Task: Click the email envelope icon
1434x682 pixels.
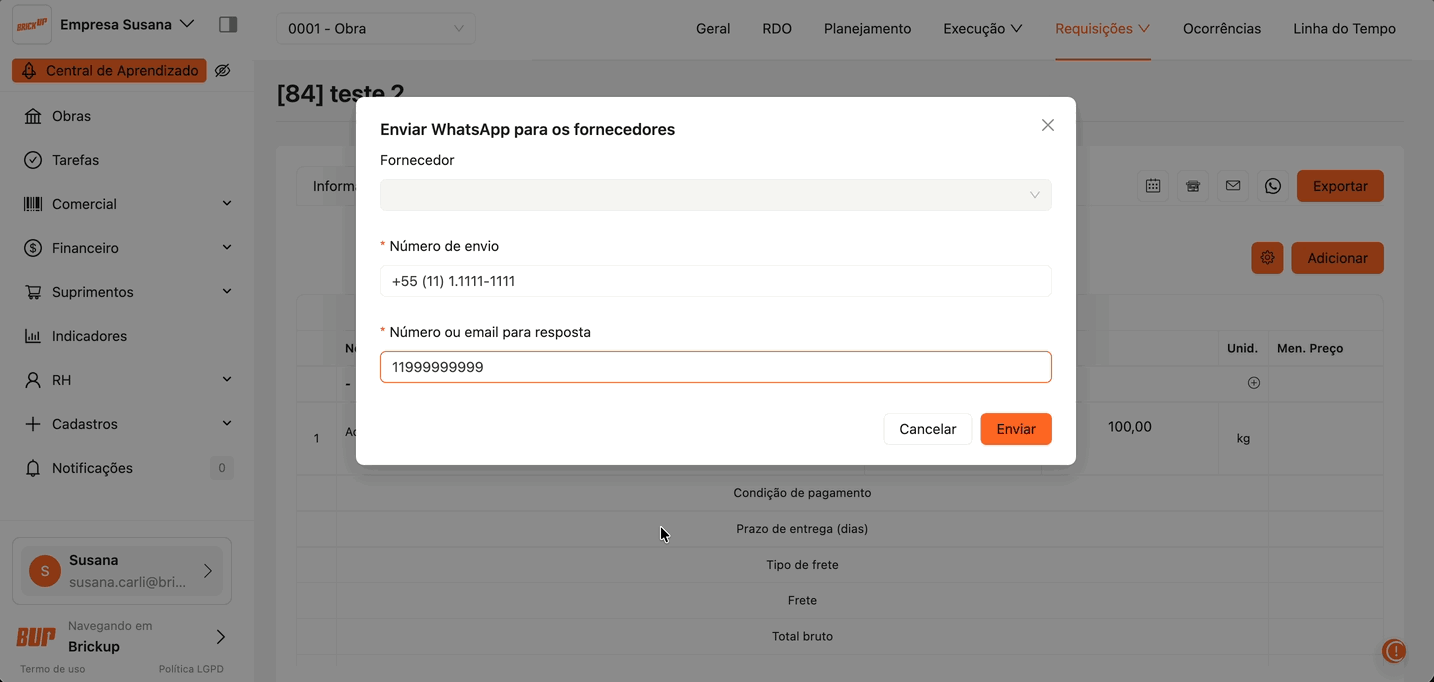Action: (x=1233, y=186)
